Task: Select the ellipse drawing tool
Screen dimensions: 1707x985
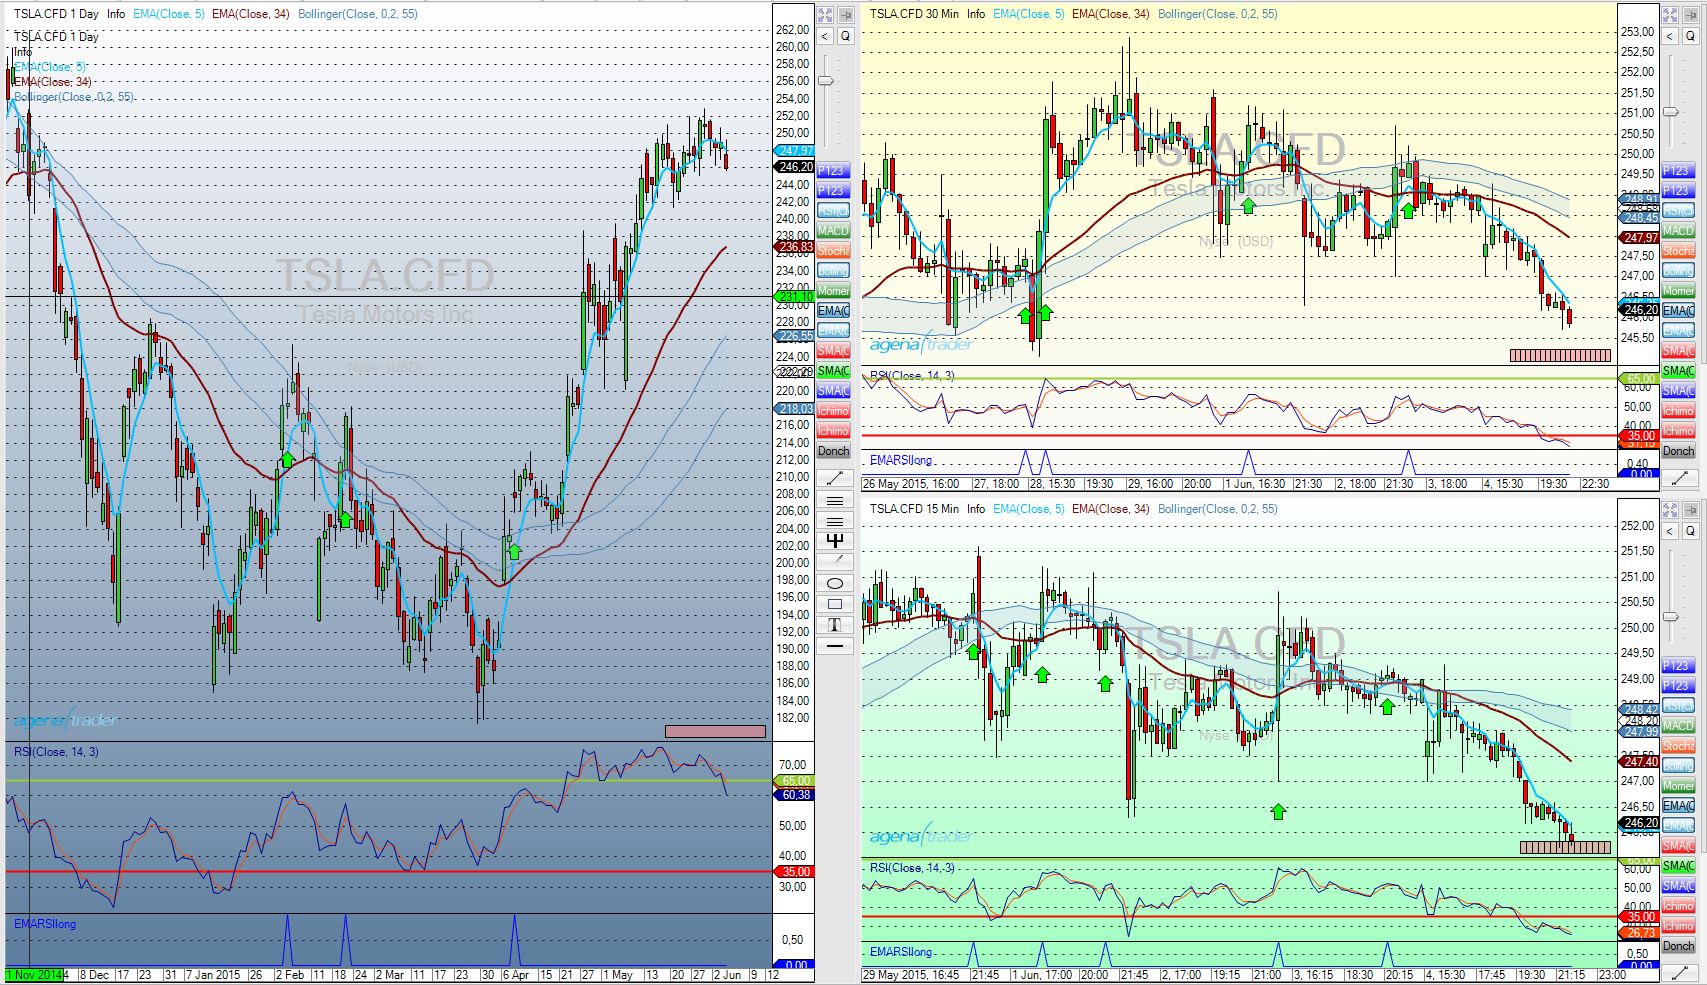Action: [x=835, y=583]
